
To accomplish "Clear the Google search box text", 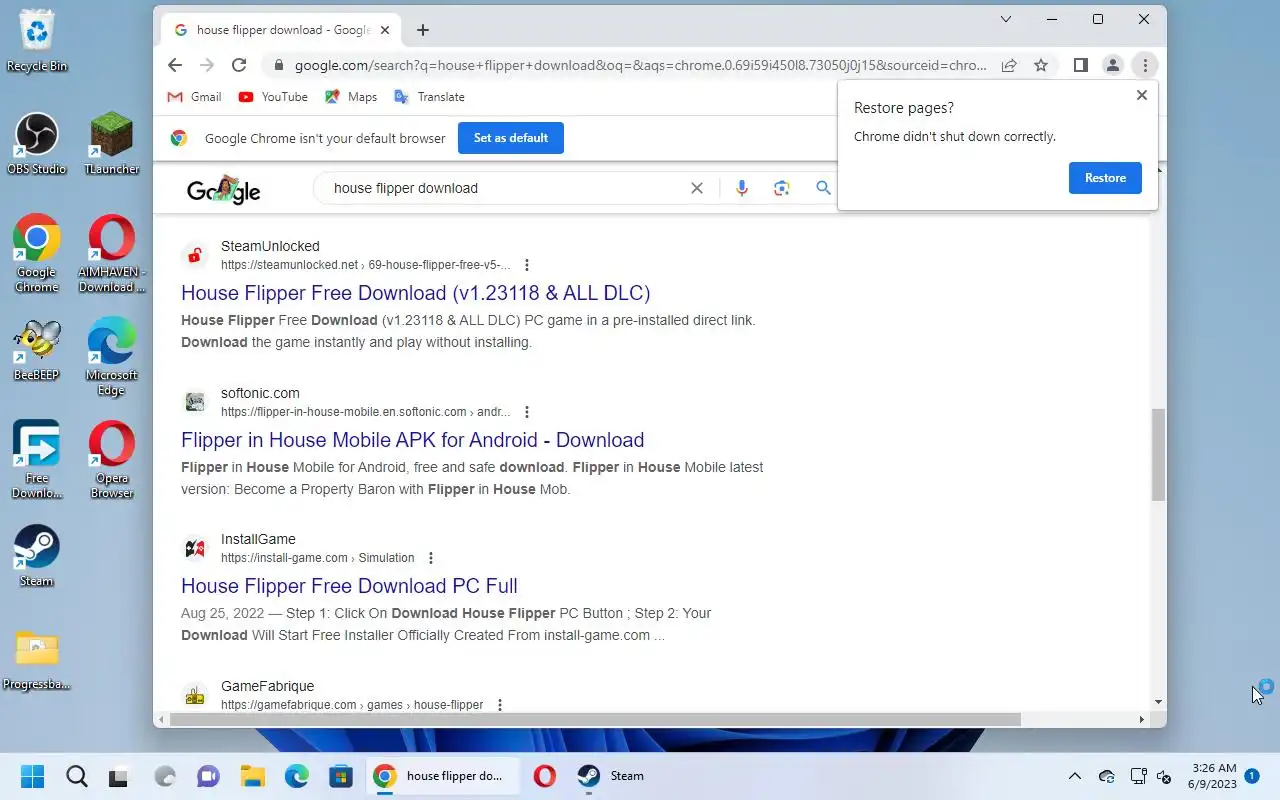I will click(x=697, y=188).
